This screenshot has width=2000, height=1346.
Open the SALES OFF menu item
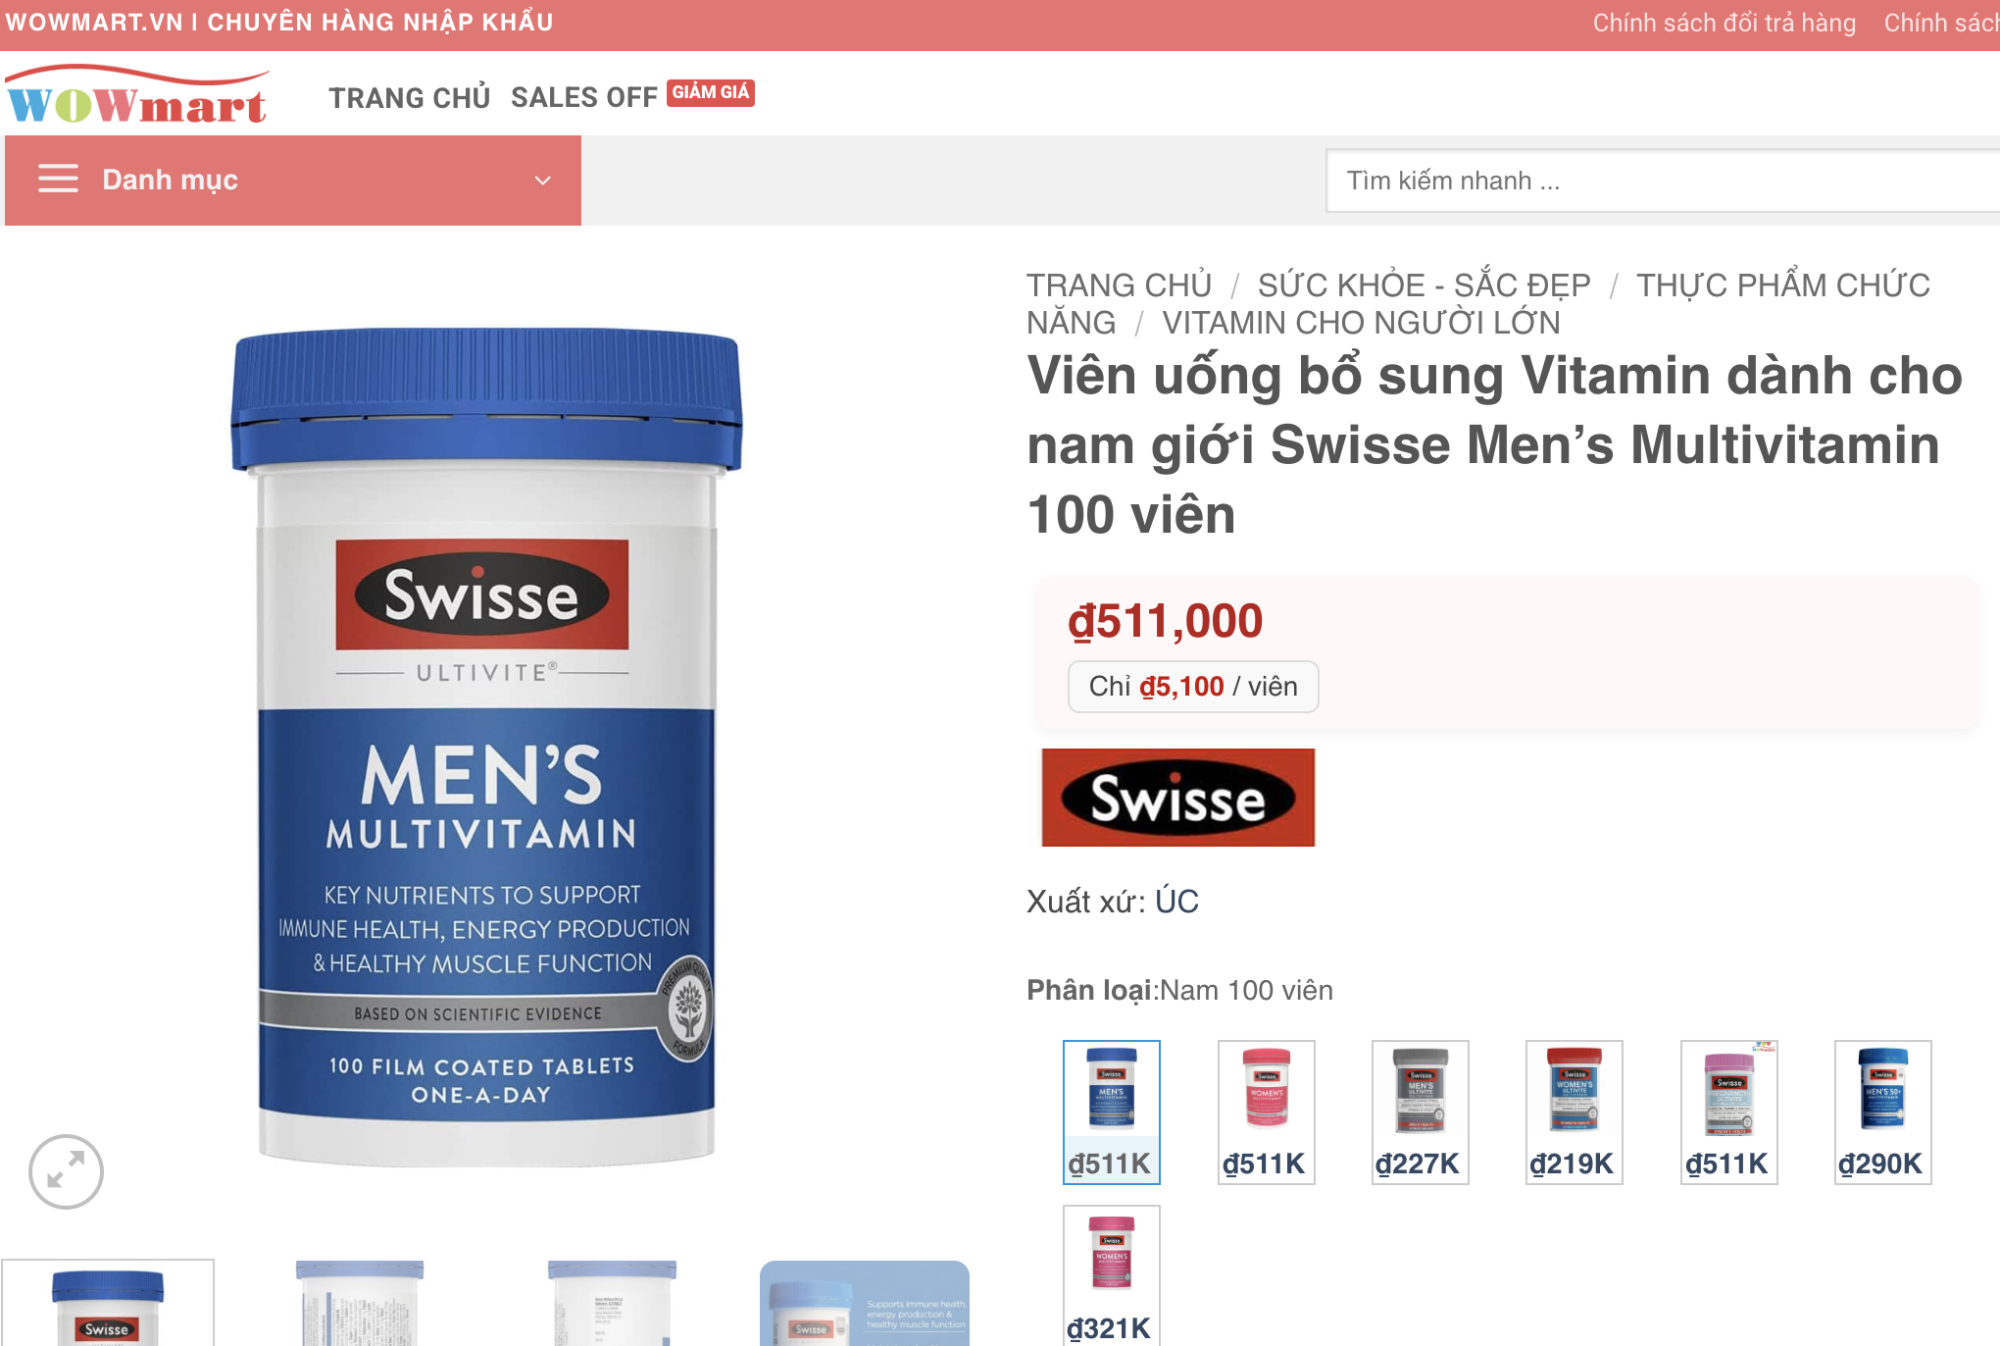coord(584,98)
